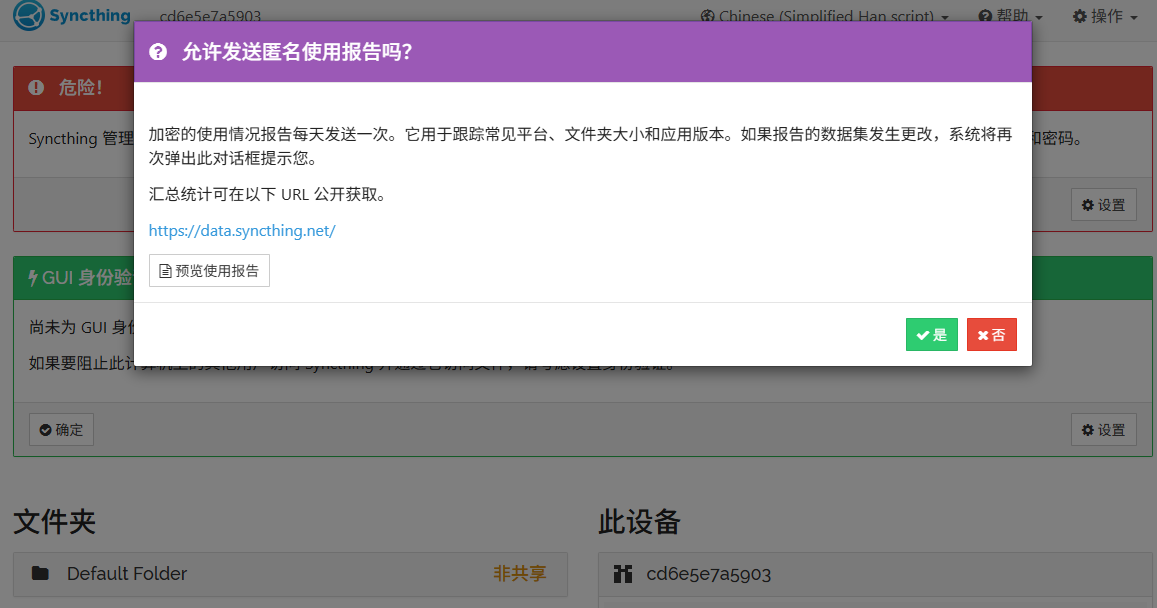Open the 操作 actions dropdown menu
The image size is (1157, 608).
[x=1104, y=17]
